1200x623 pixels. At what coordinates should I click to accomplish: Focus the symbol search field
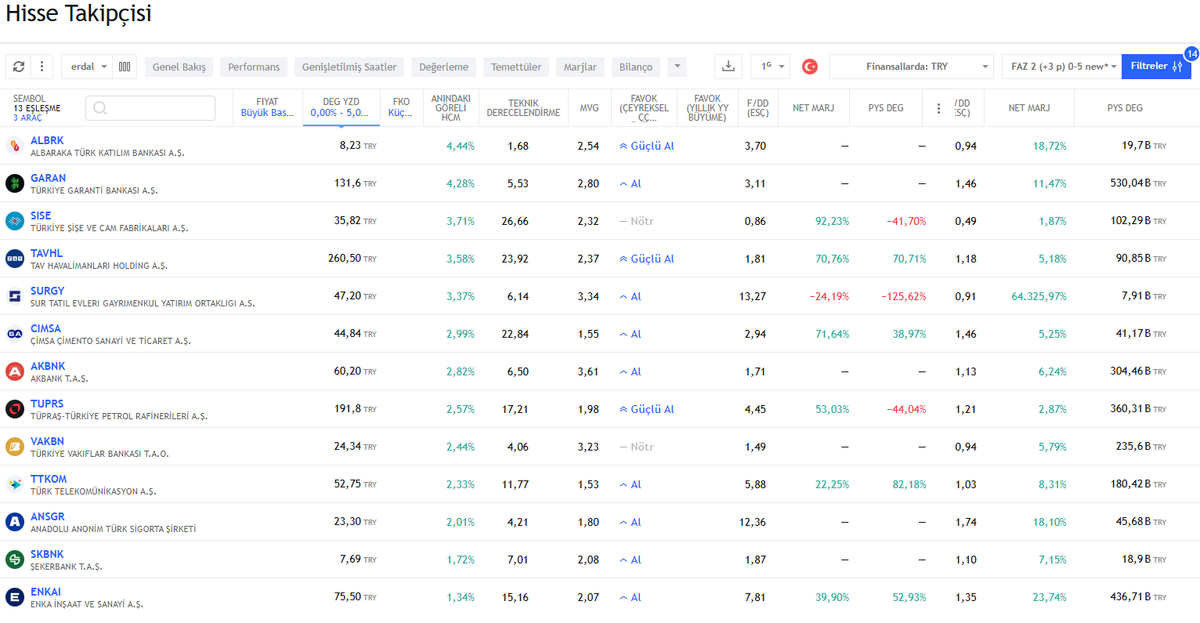[x=150, y=108]
